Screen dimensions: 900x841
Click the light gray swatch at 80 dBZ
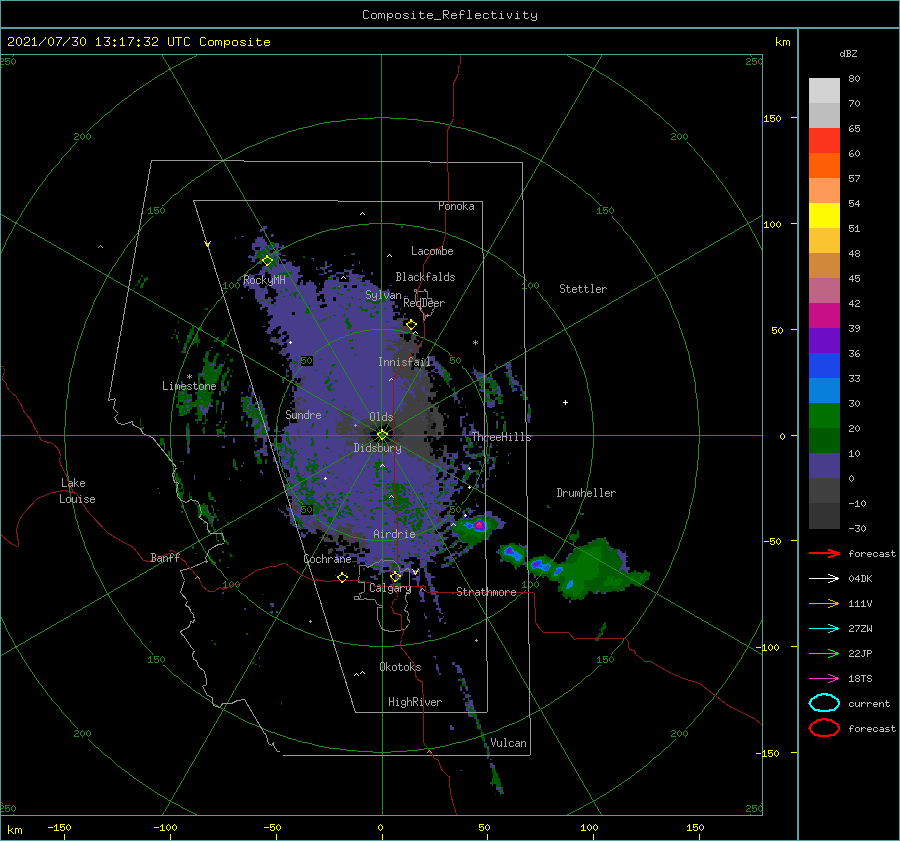tap(824, 90)
